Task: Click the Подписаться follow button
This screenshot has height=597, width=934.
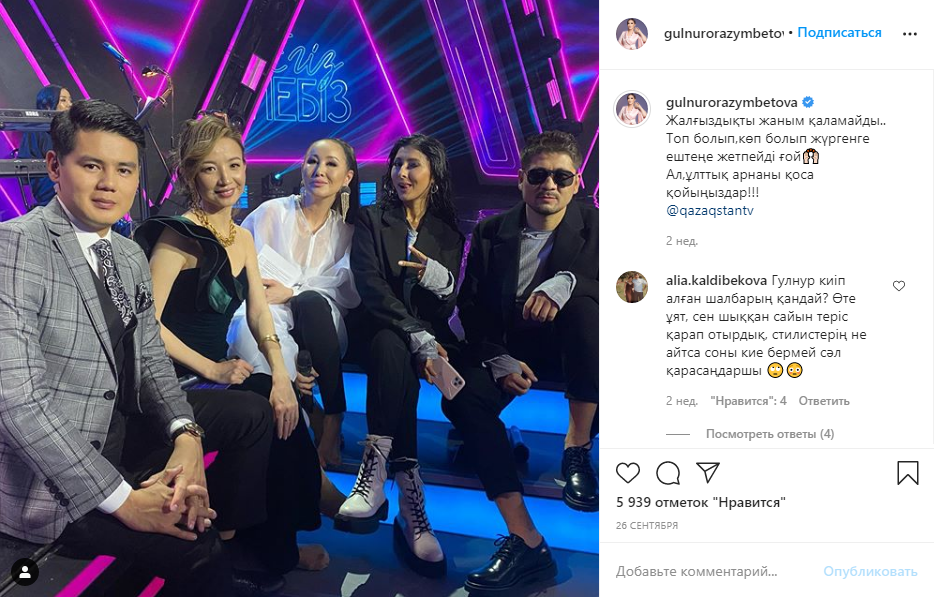Action: [x=839, y=33]
